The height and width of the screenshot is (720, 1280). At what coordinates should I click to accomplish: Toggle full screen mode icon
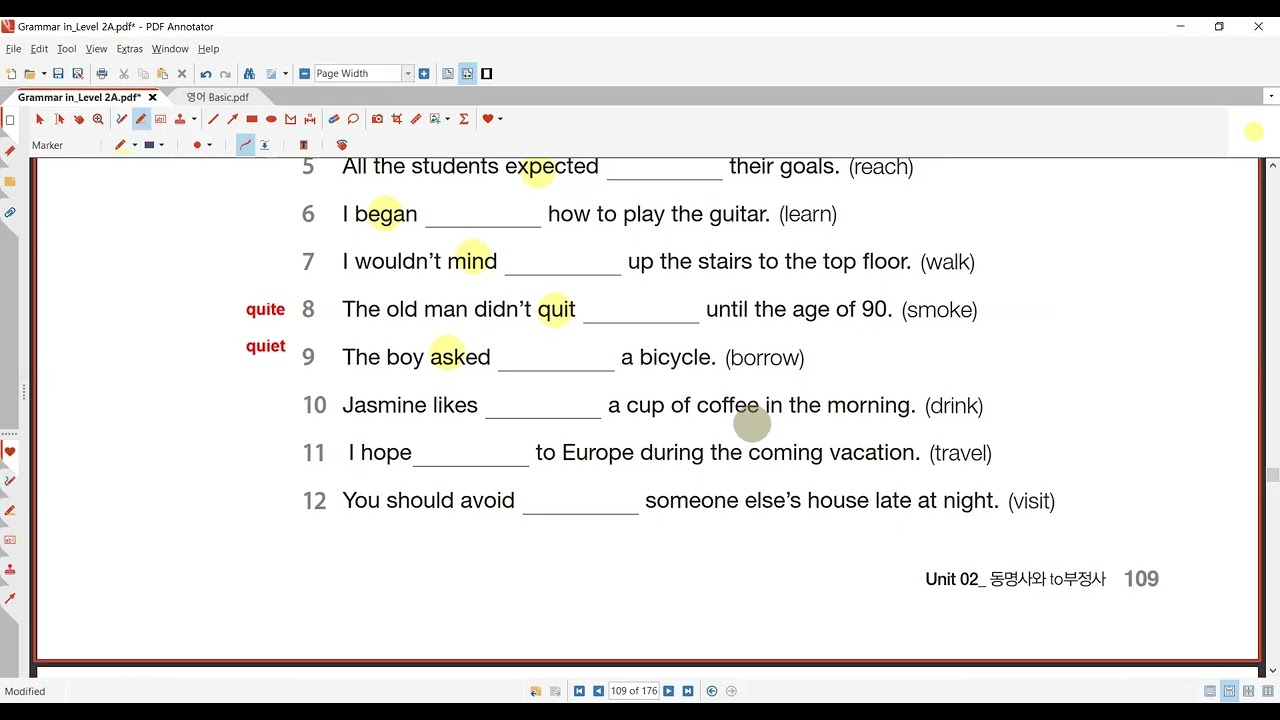[x=487, y=74]
